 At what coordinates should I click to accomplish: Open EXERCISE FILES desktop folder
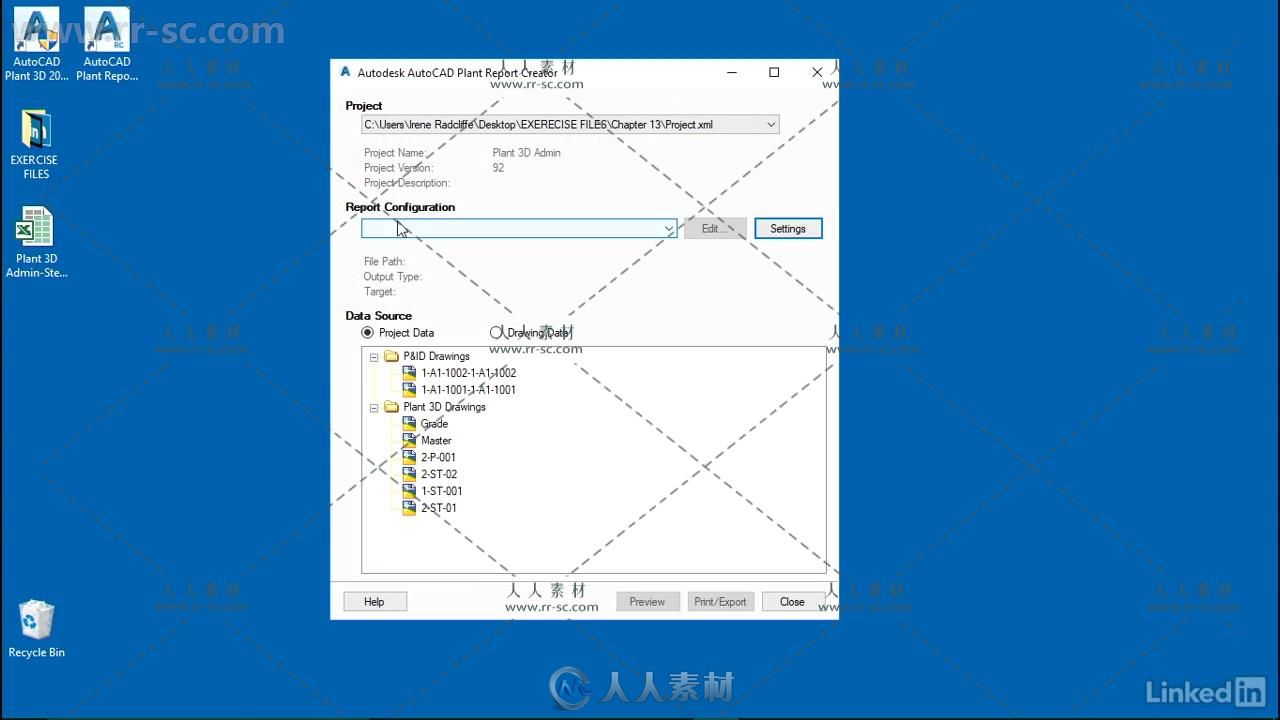[x=36, y=145]
